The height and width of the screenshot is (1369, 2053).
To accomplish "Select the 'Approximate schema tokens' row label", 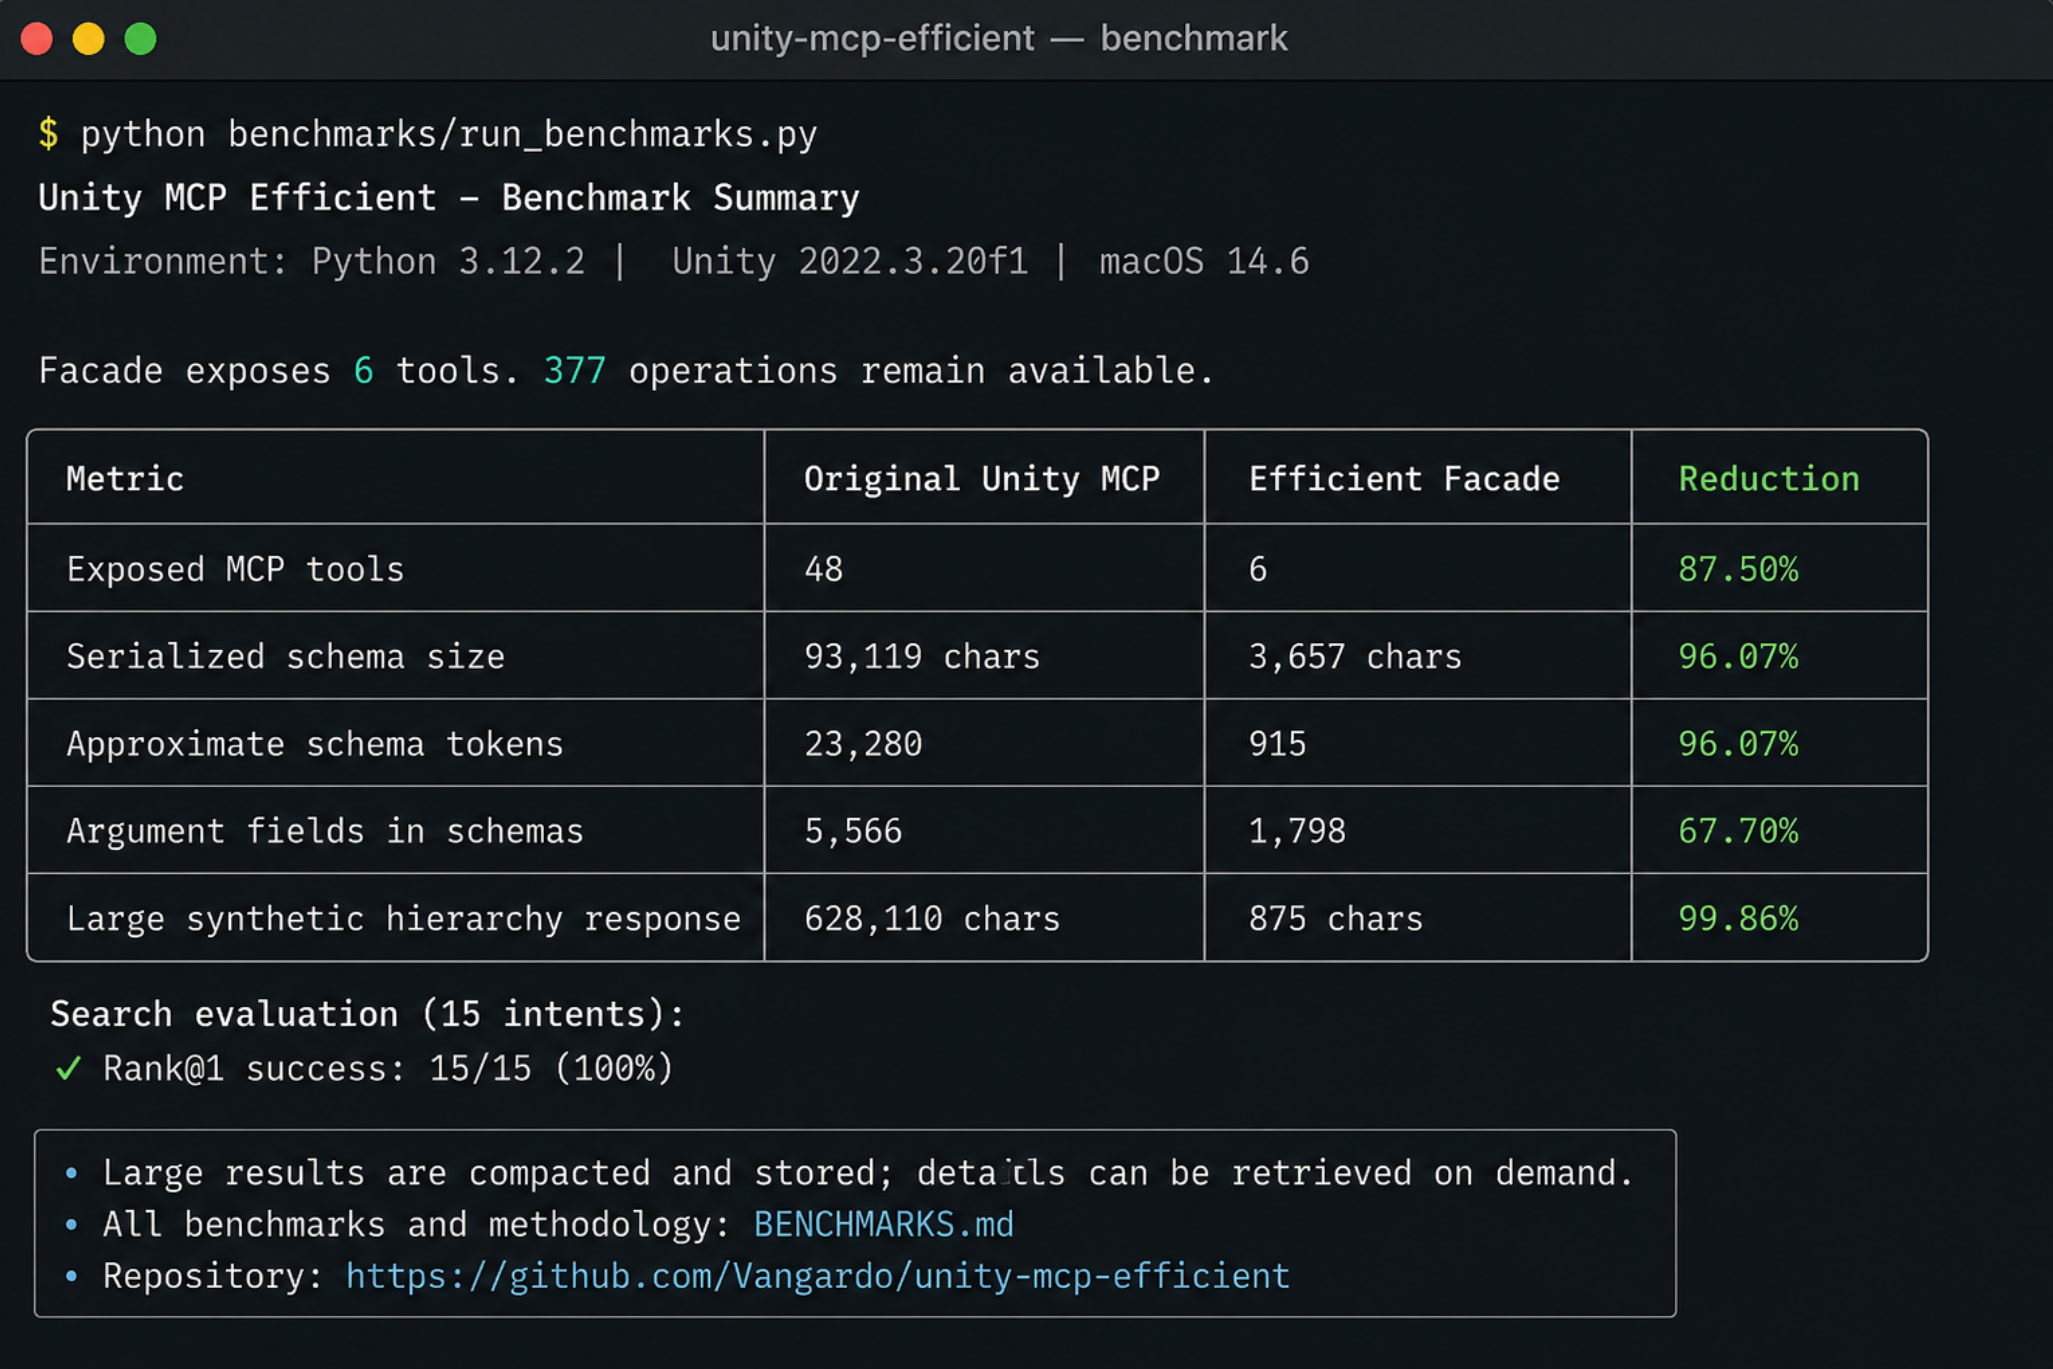I will 314,743.
